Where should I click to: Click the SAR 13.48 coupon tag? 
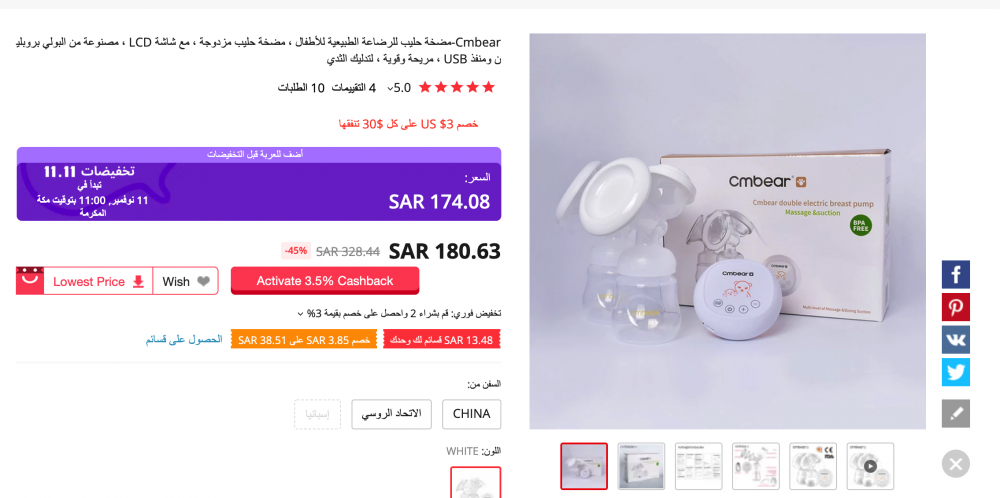pos(441,340)
